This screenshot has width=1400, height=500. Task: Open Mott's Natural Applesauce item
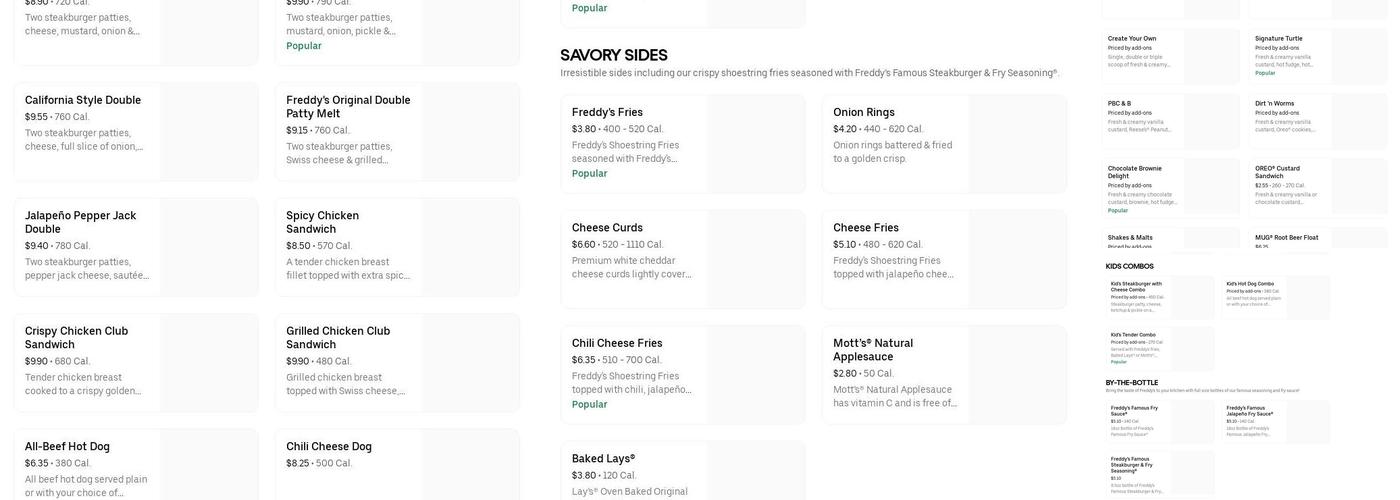click(873, 350)
